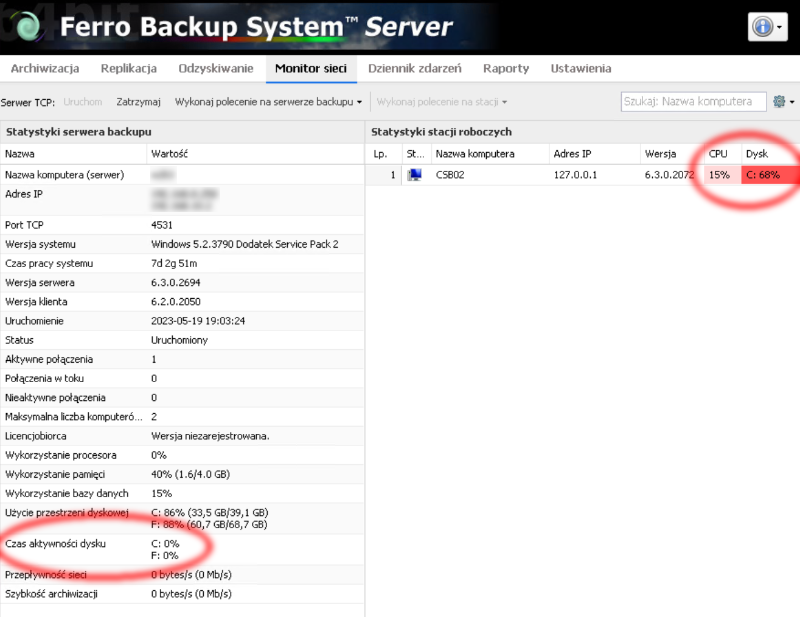The width and height of the screenshot is (800, 617).
Task: Click the Uruchom server button
Action: coord(83,102)
